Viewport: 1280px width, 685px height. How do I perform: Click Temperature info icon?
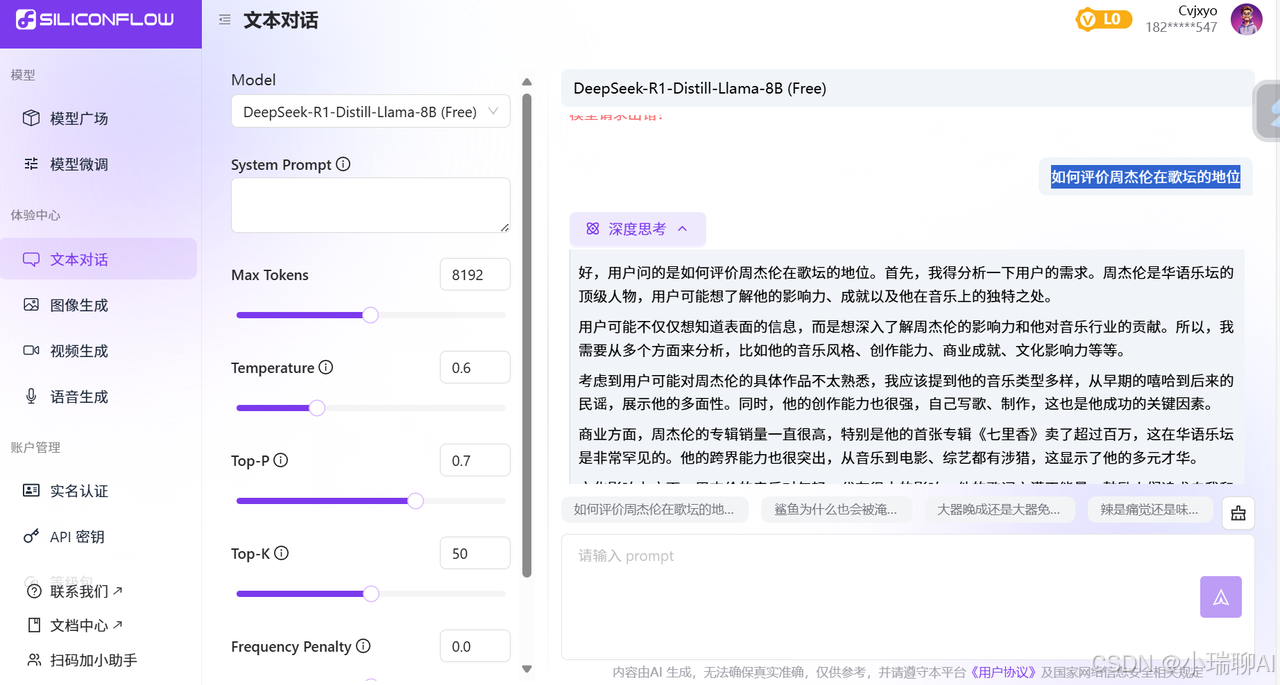click(326, 367)
